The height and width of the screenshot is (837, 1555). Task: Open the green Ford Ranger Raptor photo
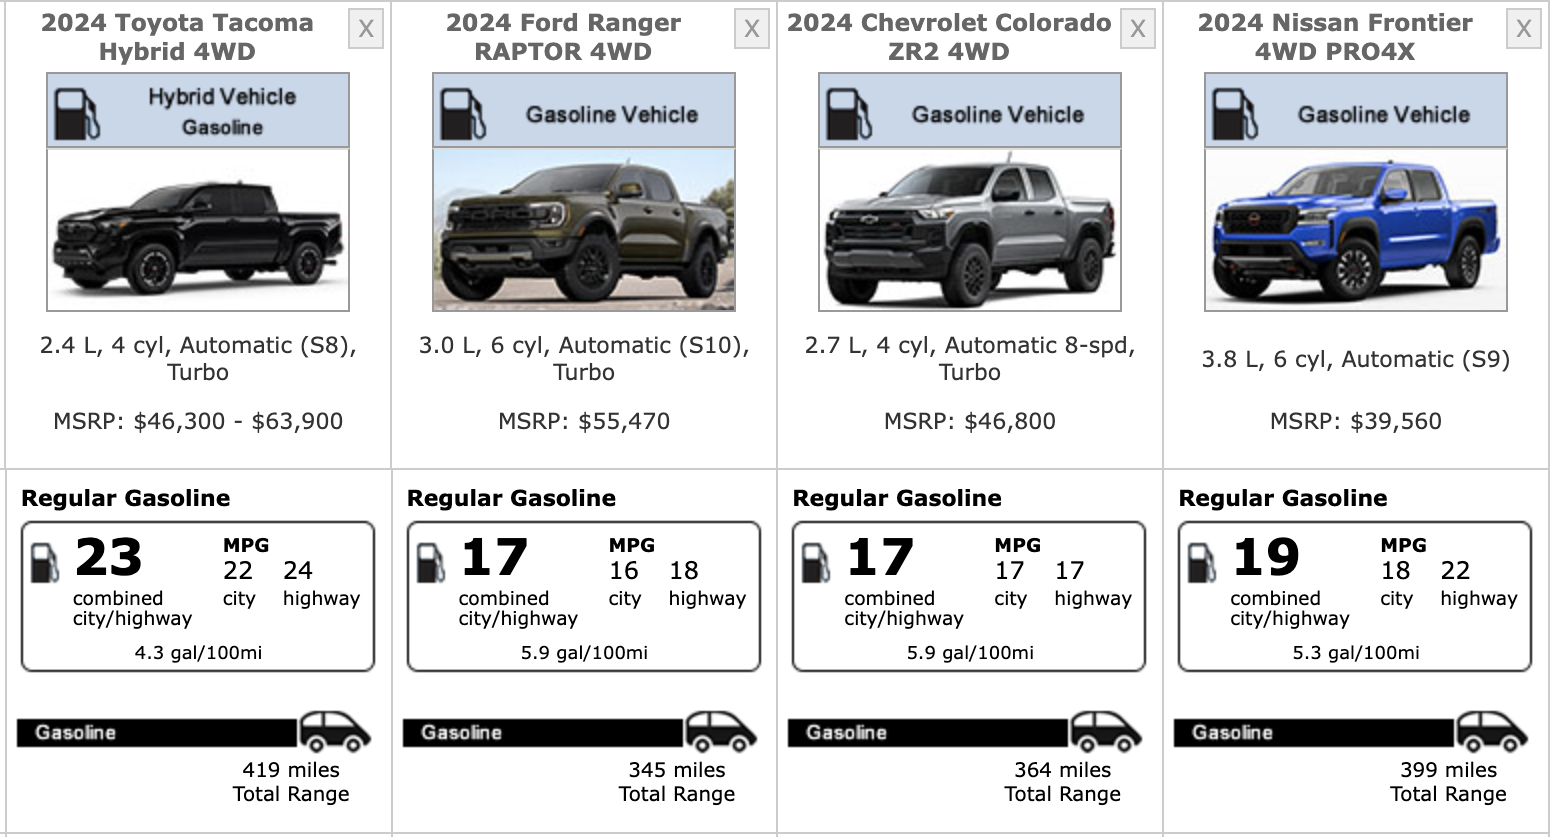click(x=584, y=230)
